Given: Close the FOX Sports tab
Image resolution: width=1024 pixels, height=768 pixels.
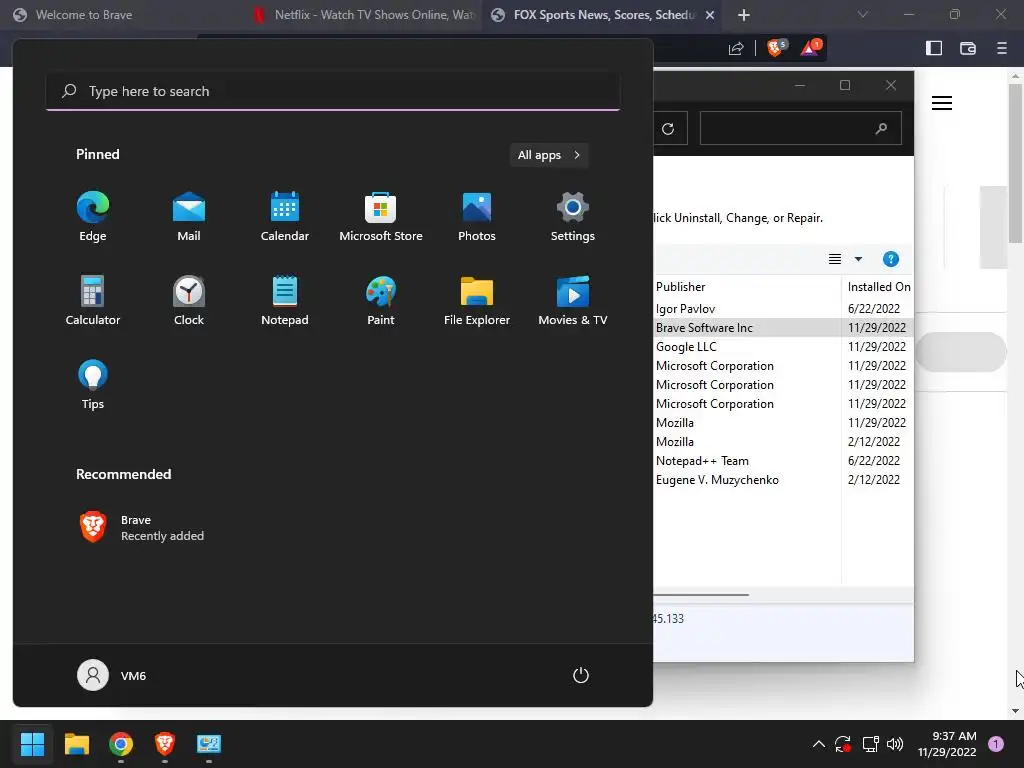Looking at the screenshot, I should tap(710, 15).
